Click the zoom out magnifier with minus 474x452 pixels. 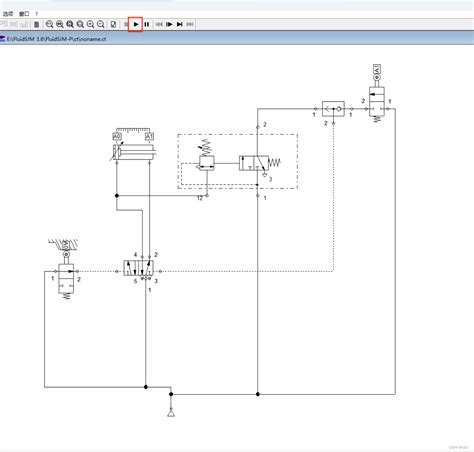101,24
